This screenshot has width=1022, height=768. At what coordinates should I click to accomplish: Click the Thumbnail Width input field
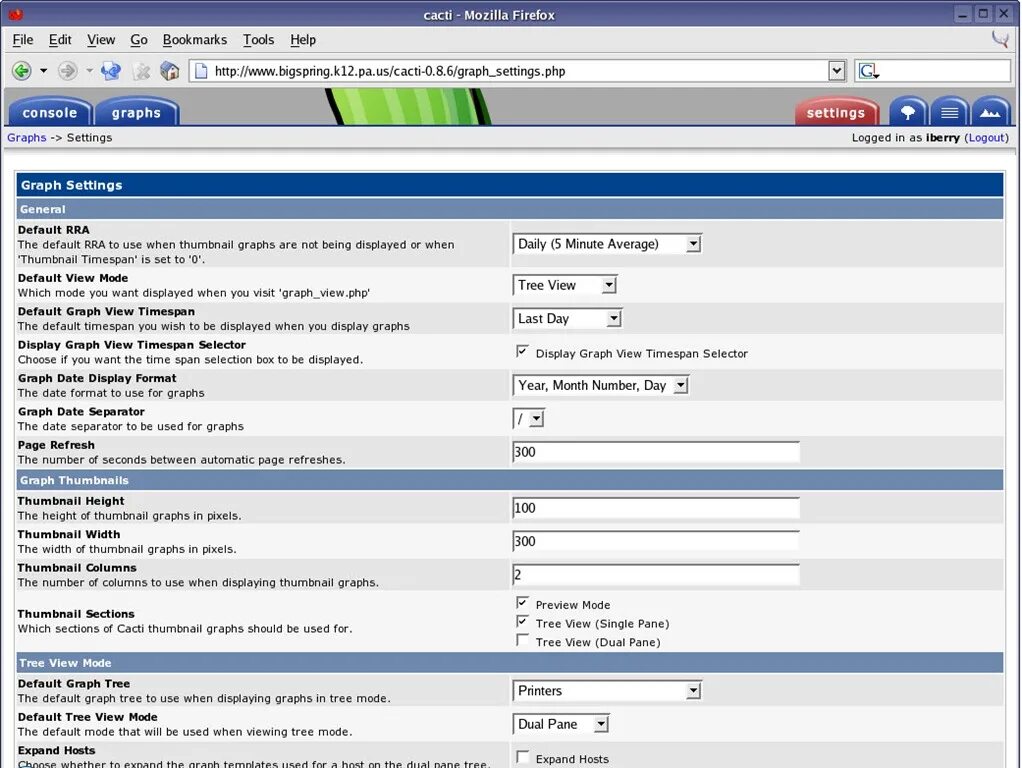click(x=656, y=541)
